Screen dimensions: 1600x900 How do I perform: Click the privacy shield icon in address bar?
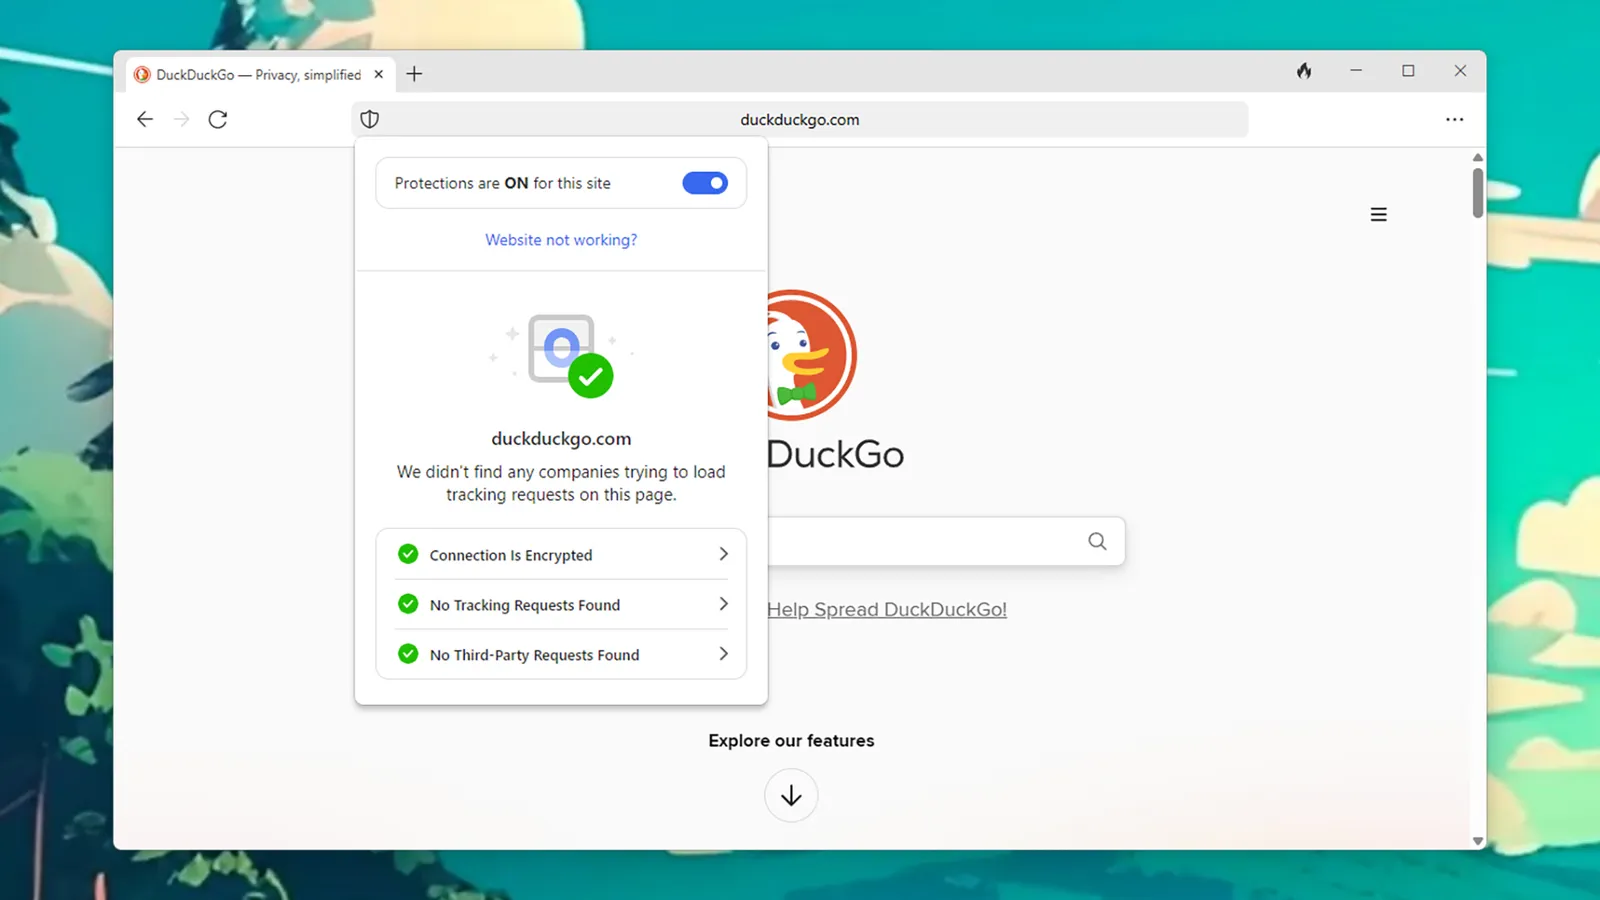[369, 119]
